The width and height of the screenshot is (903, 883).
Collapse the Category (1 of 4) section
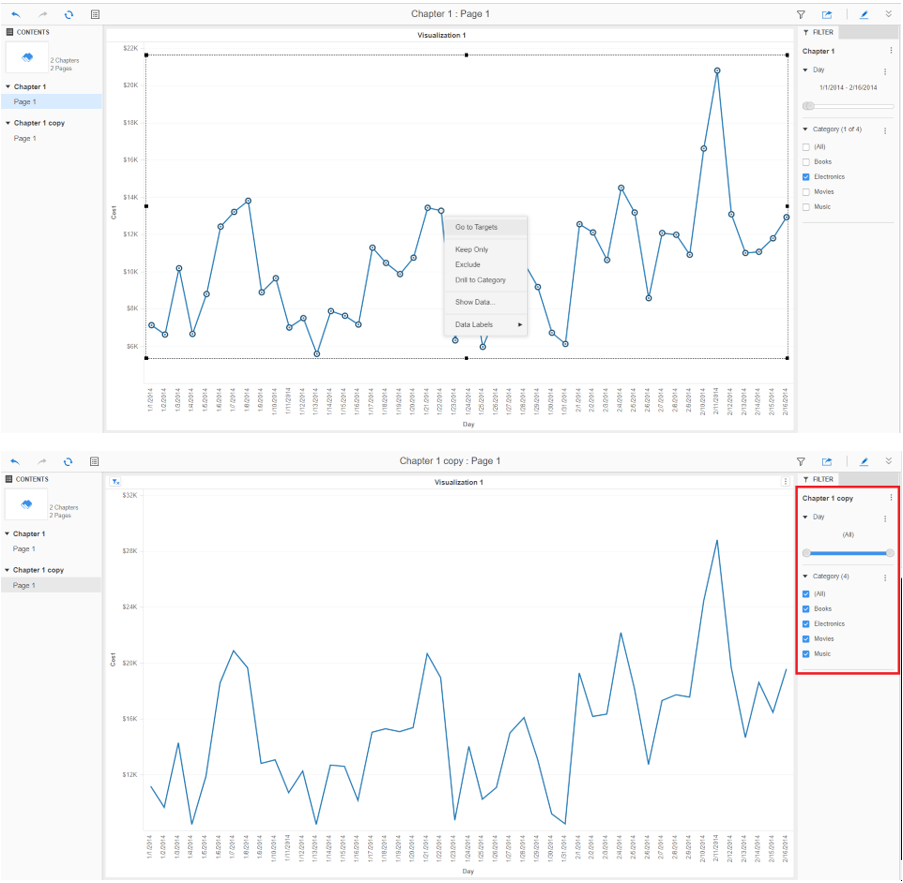click(807, 130)
